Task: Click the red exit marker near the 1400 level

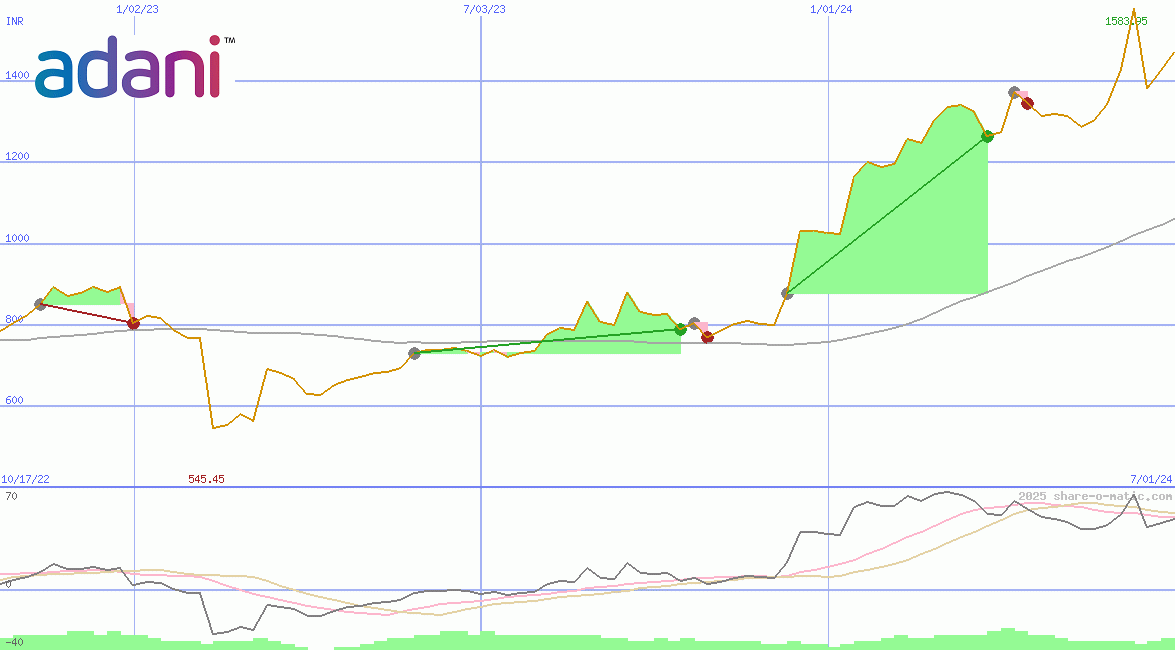Action: (x=1027, y=103)
